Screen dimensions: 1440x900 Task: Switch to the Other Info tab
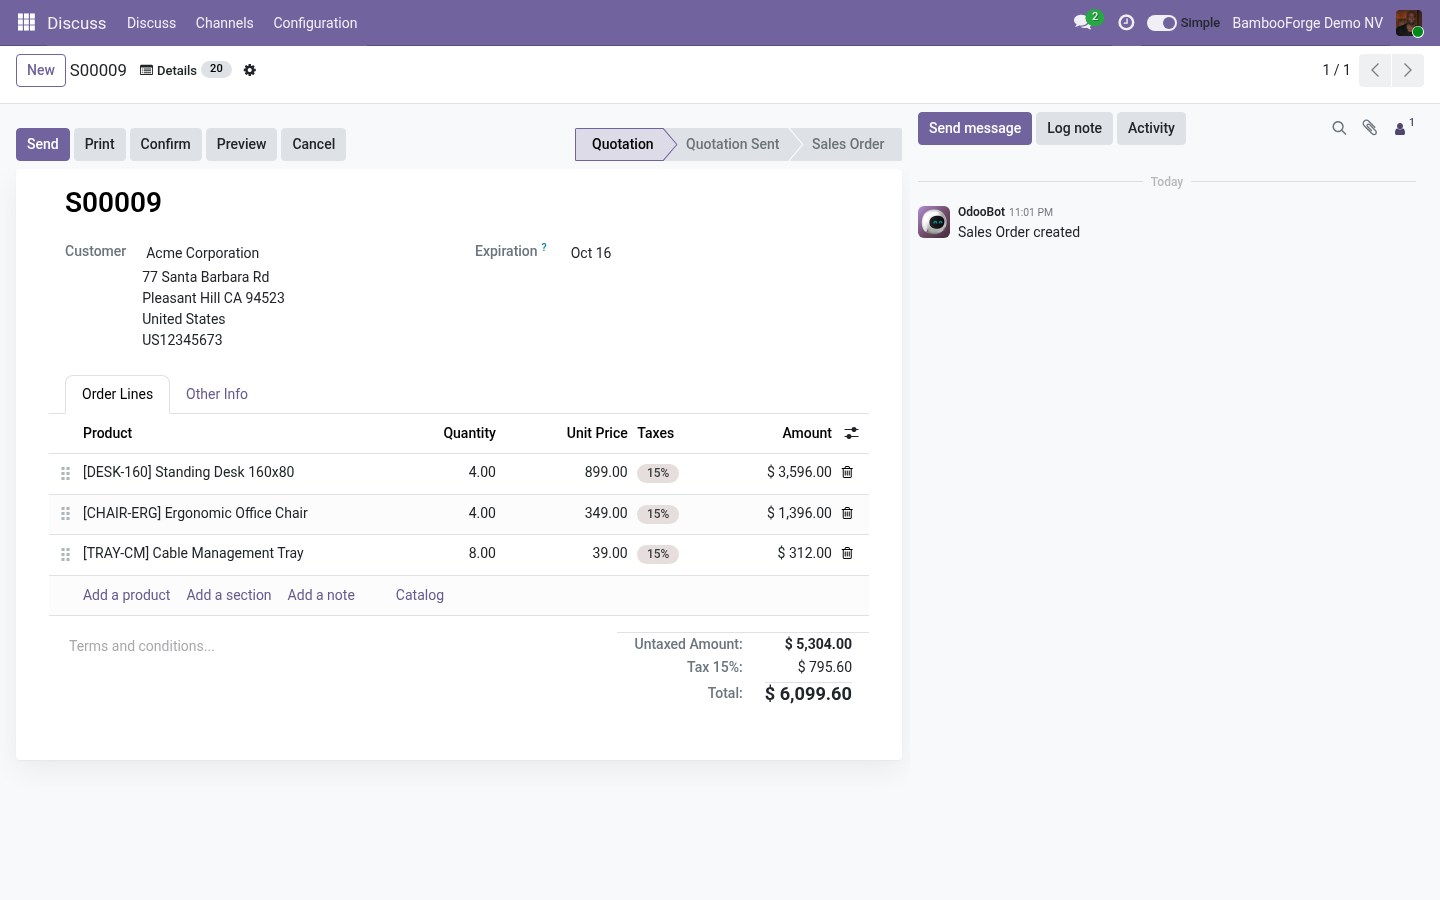(217, 394)
